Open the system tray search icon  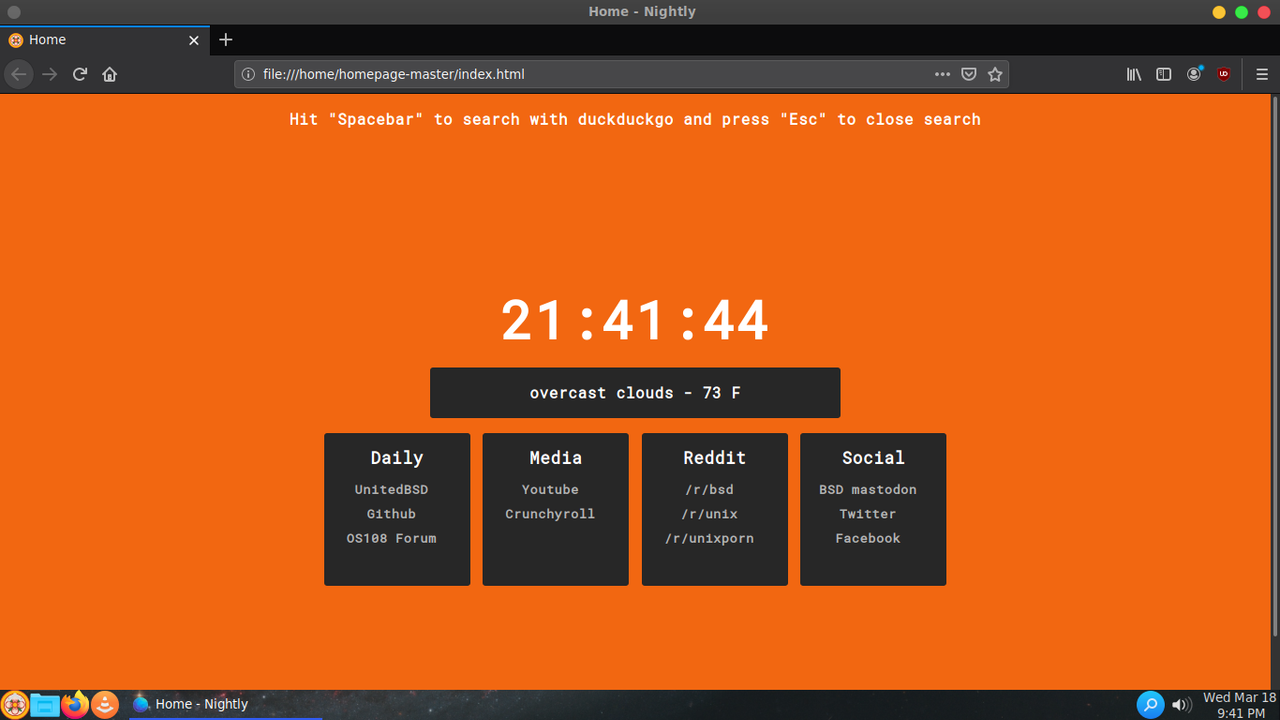1151,704
